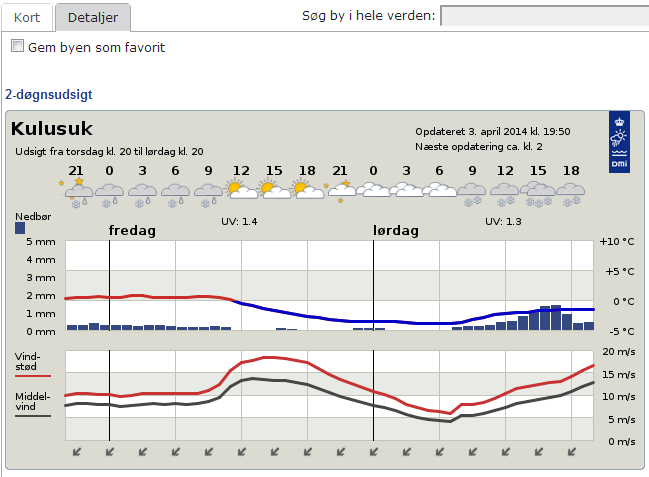The image size is (649, 477).
Task: Click the '0 °C' temperature axis label
Action: coord(623,301)
